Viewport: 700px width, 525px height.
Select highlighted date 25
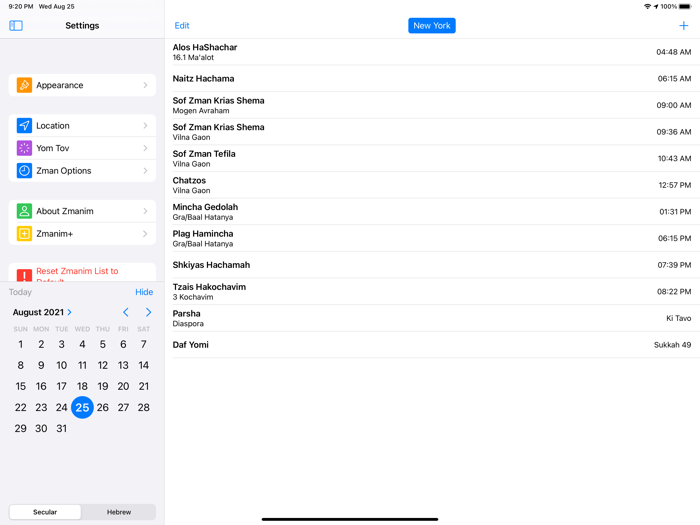tap(82, 407)
